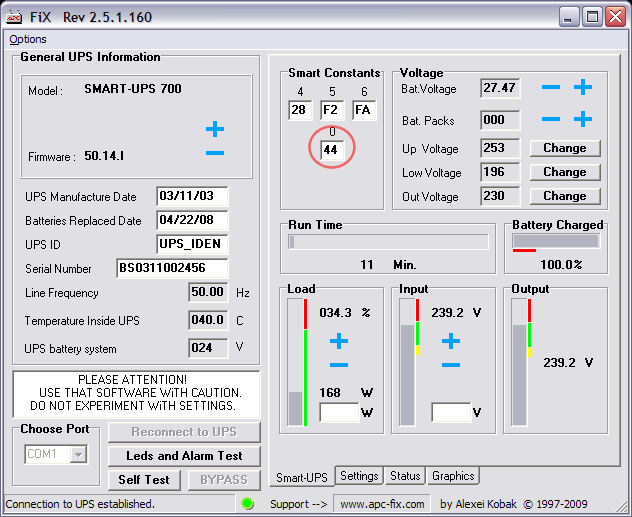Click the minus icon in Input panel
The width and height of the screenshot is (632, 517).
tap(451, 365)
